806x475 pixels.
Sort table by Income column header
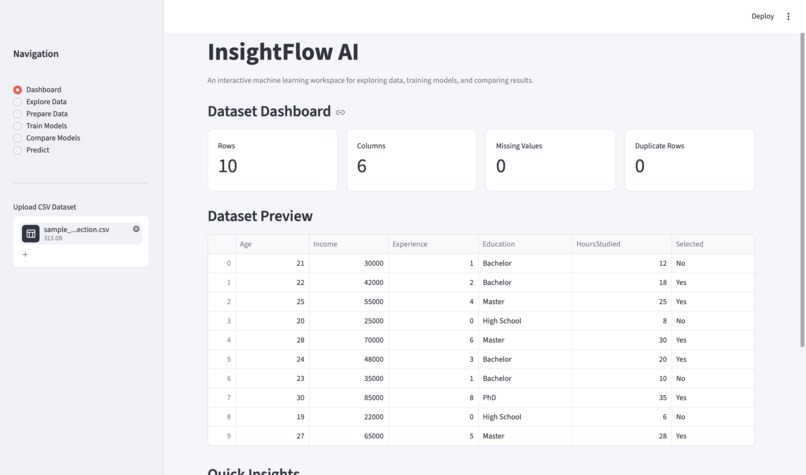[x=349, y=244]
